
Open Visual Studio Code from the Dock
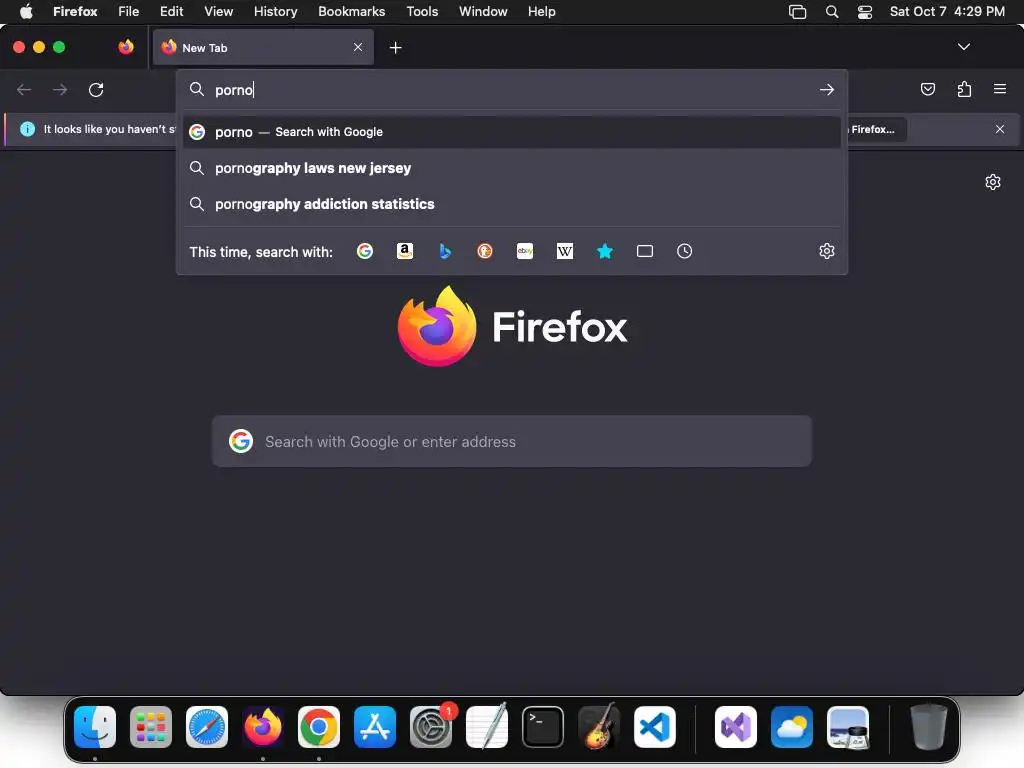655,726
